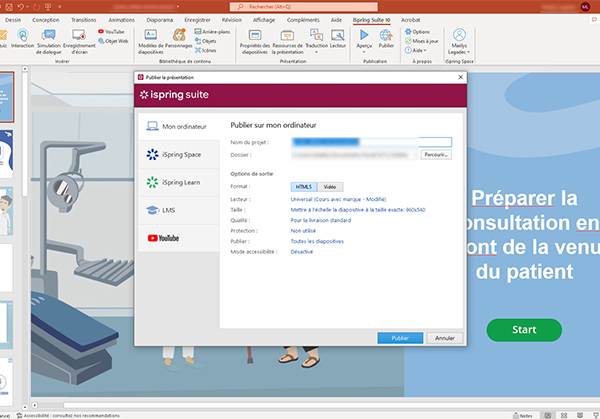
Task: Expand the Aperçu dropdown arrow
Action: tap(364, 52)
